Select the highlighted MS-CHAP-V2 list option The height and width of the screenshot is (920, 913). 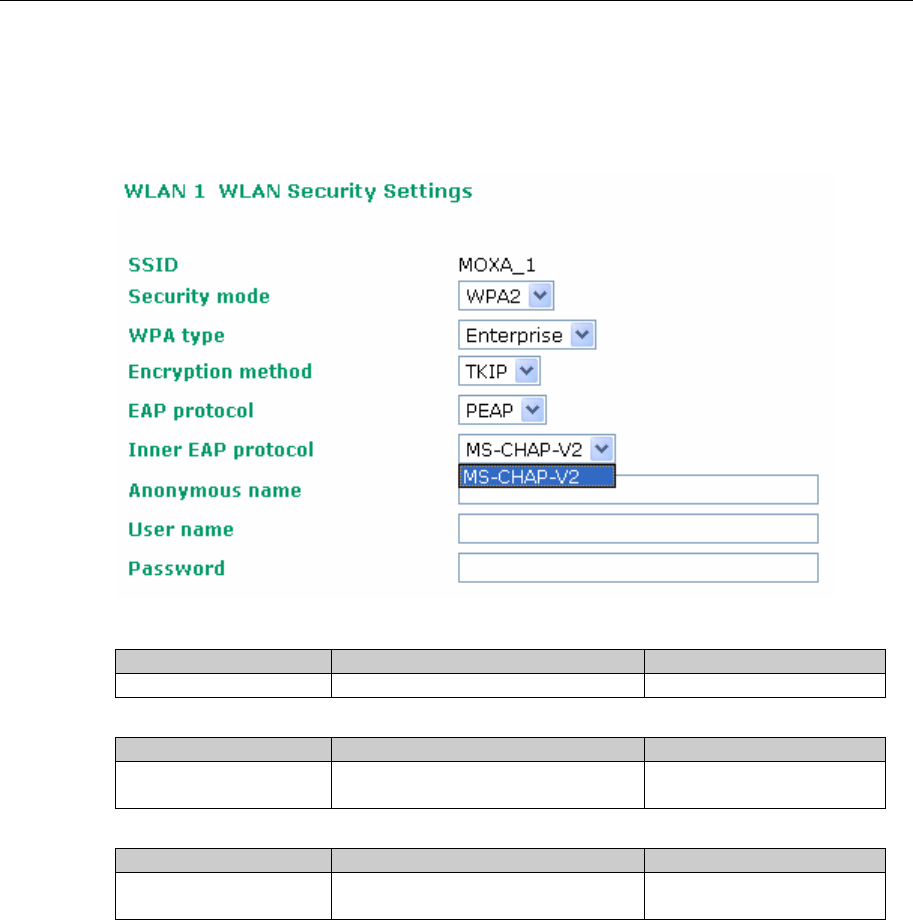[x=537, y=476]
